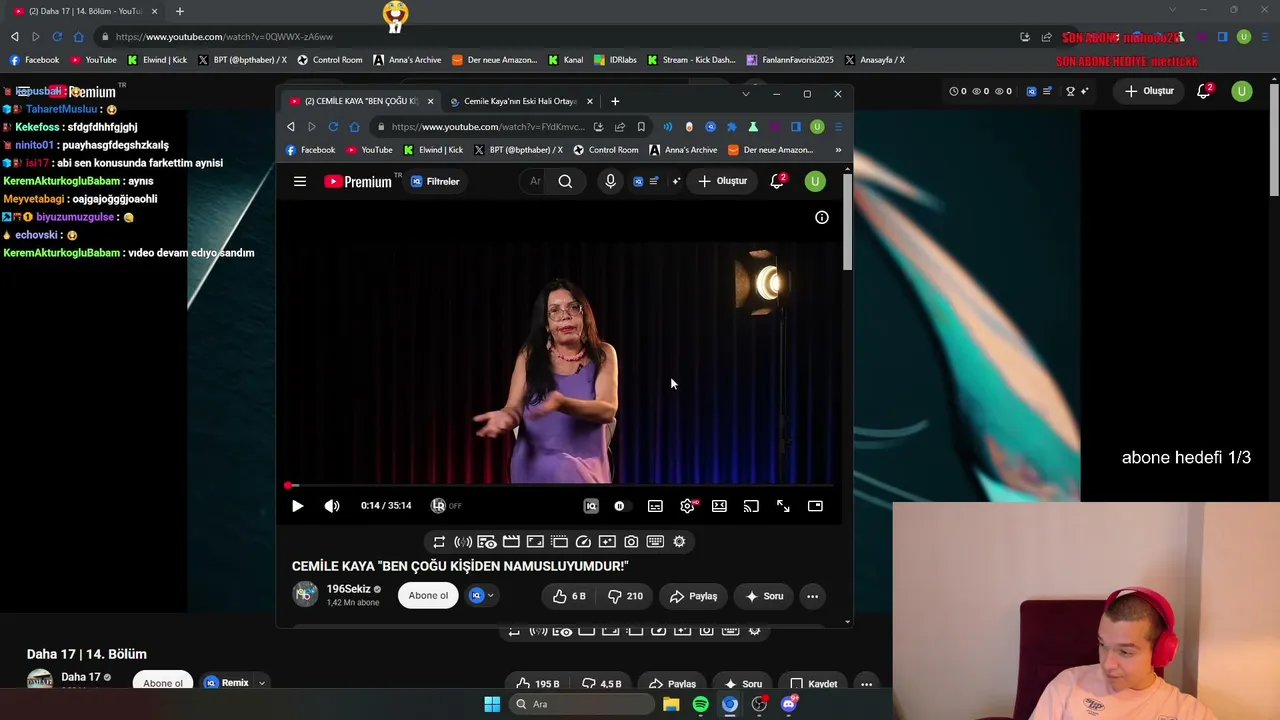Enable miniplayer in front player
The image size is (1280, 720).
tap(815, 506)
